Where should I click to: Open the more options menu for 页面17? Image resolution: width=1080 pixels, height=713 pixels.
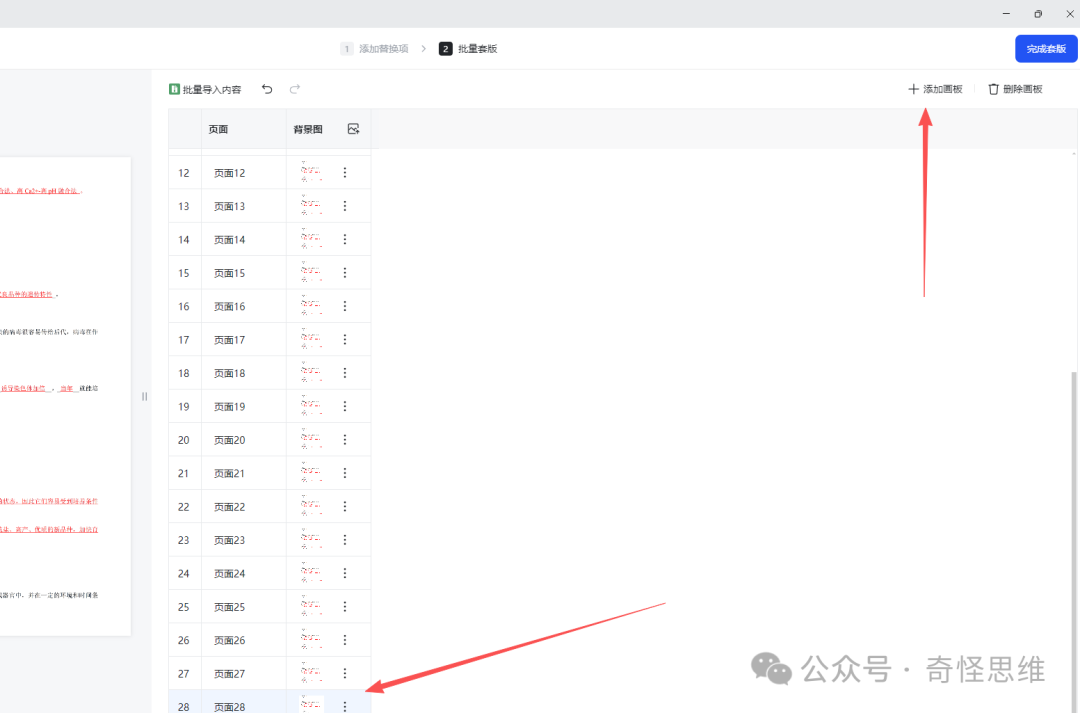click(345, 340)
